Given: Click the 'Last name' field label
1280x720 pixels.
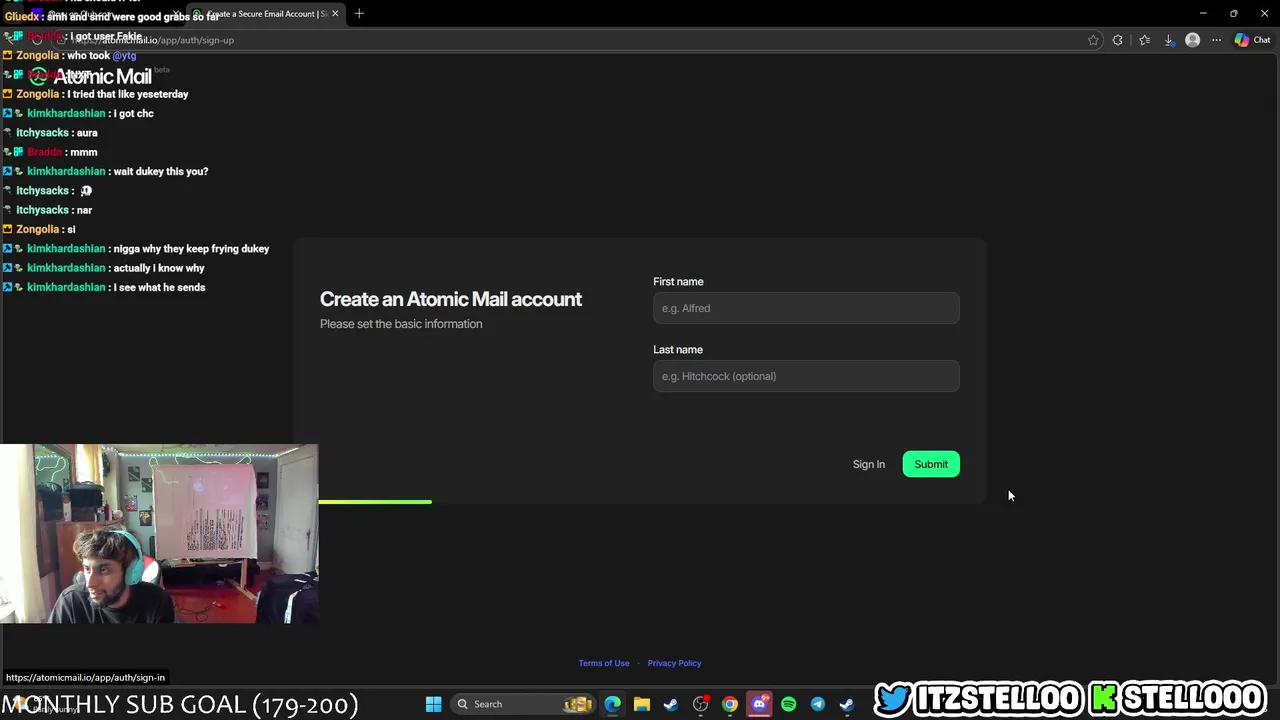Looking at the screenshot, I should pyautogui.click(x=678, y=350).
